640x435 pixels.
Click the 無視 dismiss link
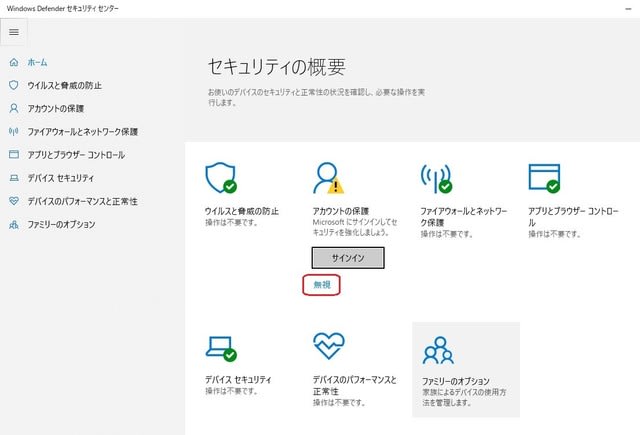click(x=322, y=285)
